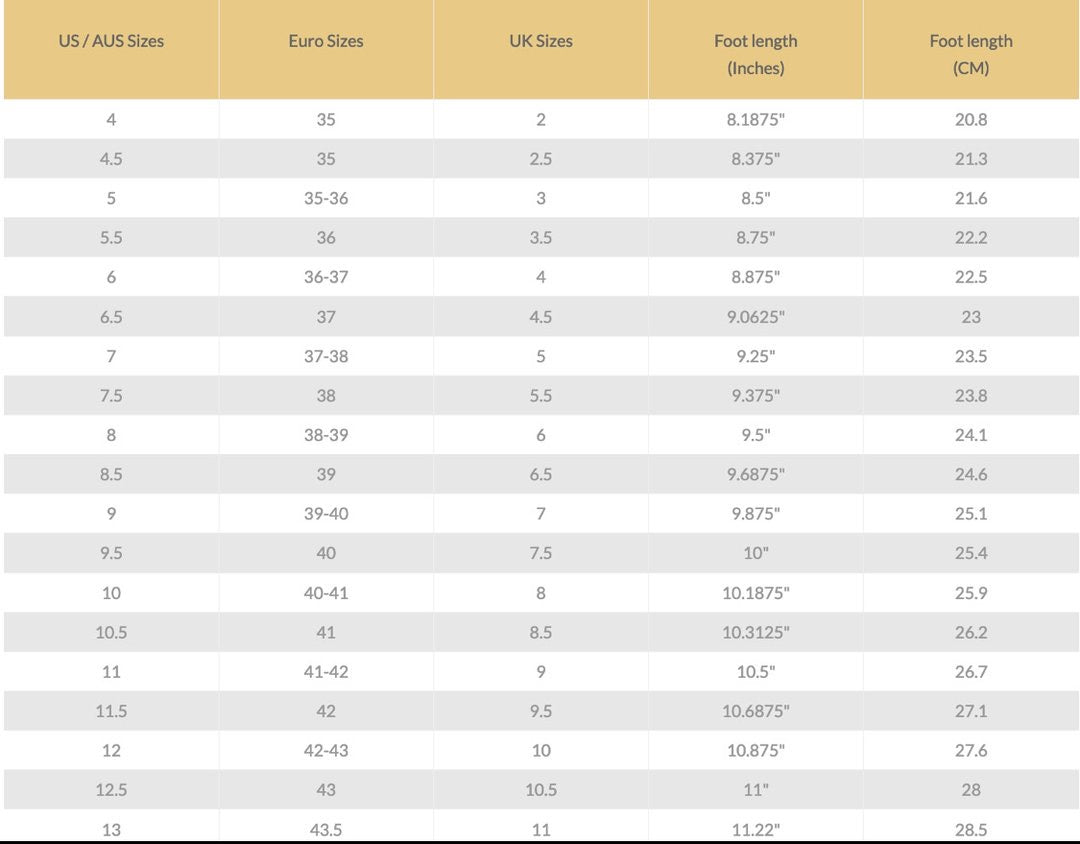Select the Euro size 38-39 cell

326,435
